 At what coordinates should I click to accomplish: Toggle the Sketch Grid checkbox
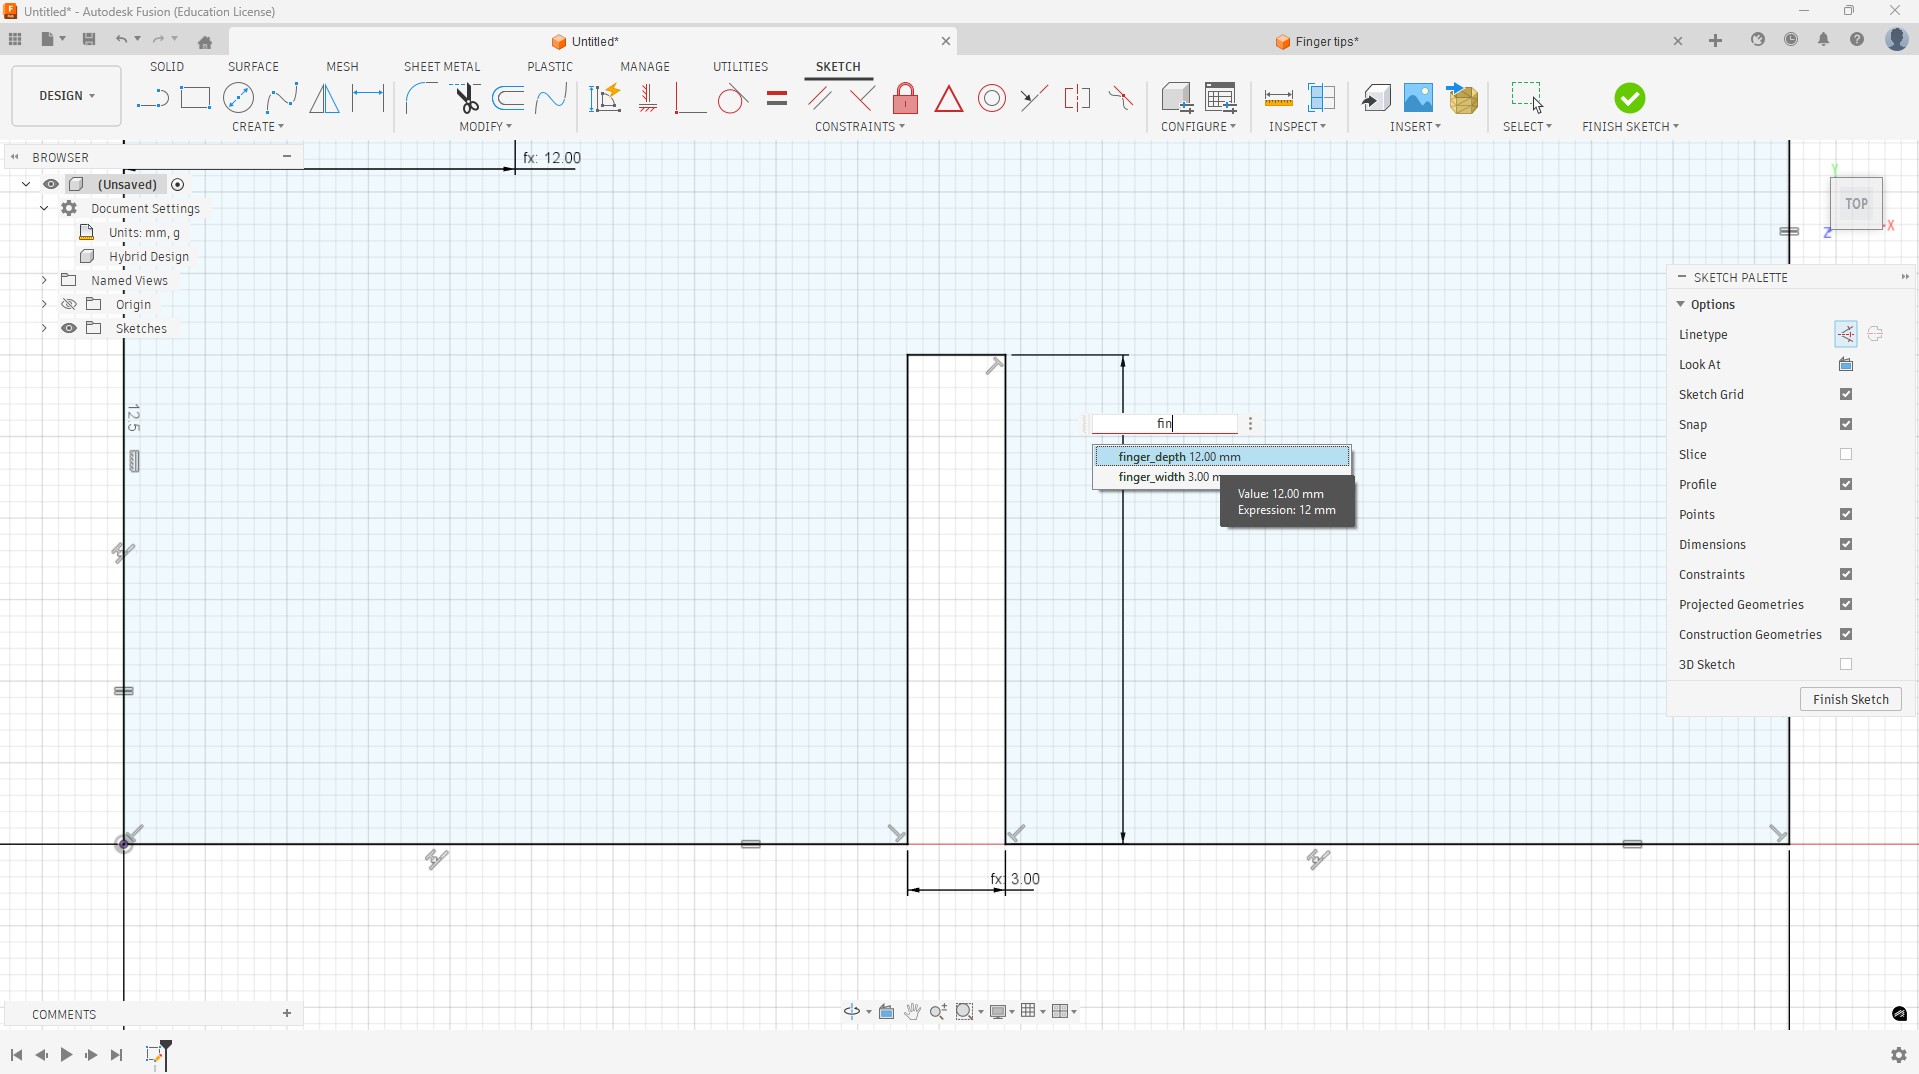point(1846,395)
